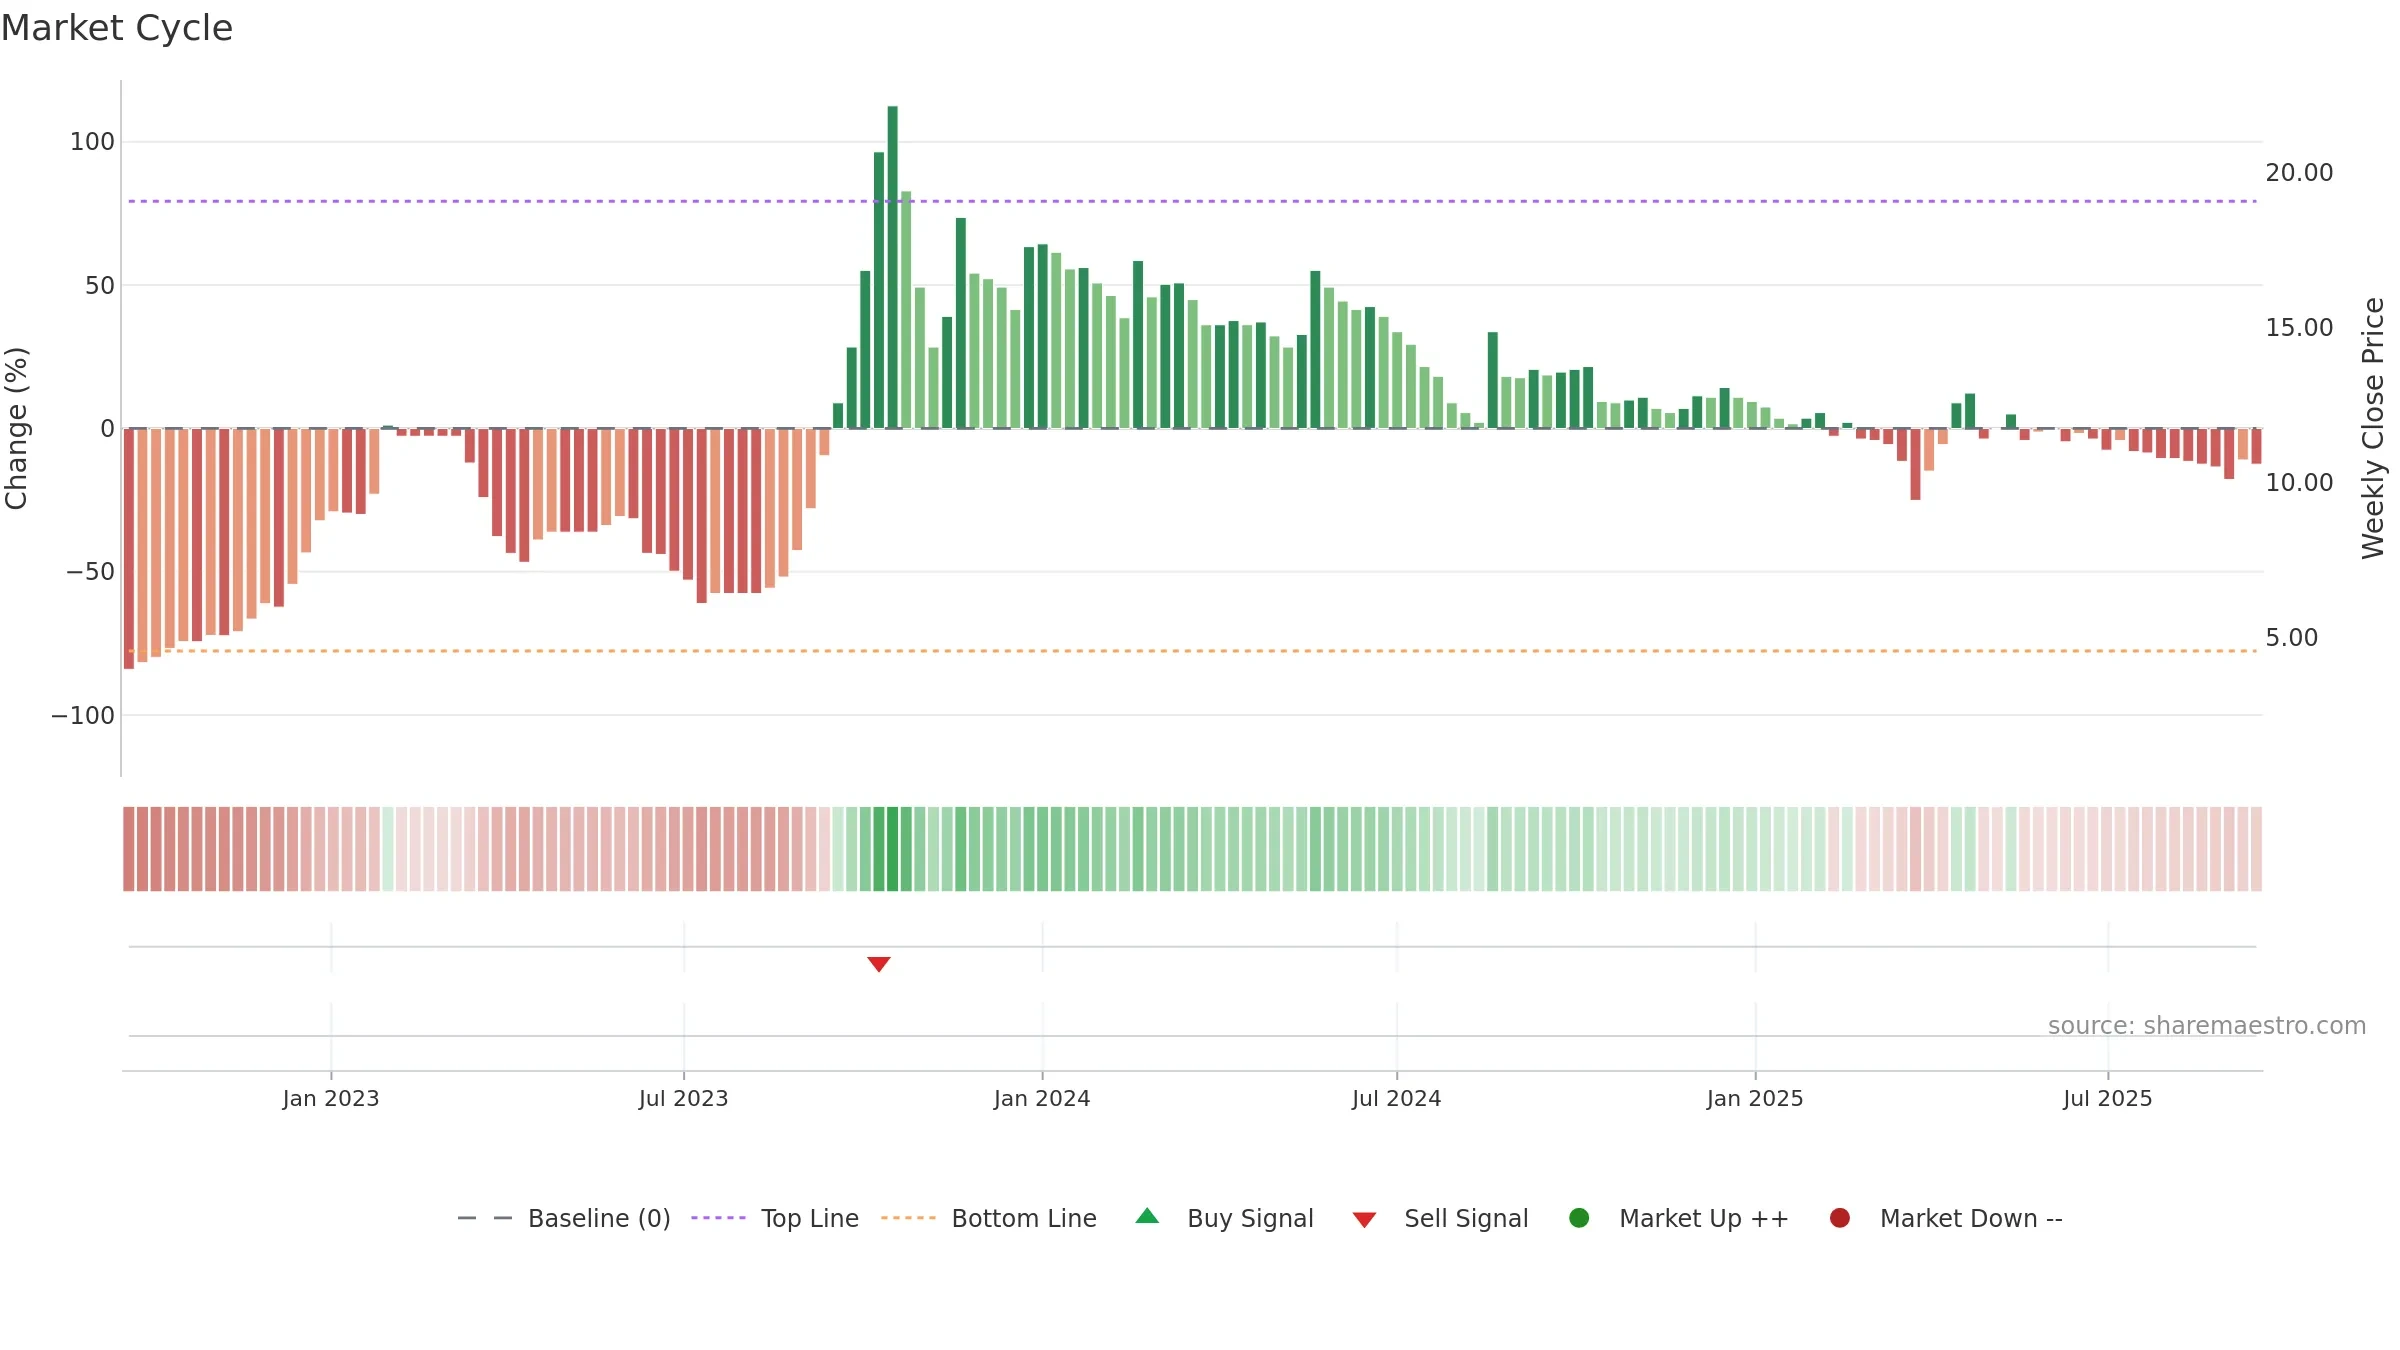Screen dimensions: 2400x1350
Task: Toggle Sell Signal legend entry
Action: (x=1440, y=1218)
